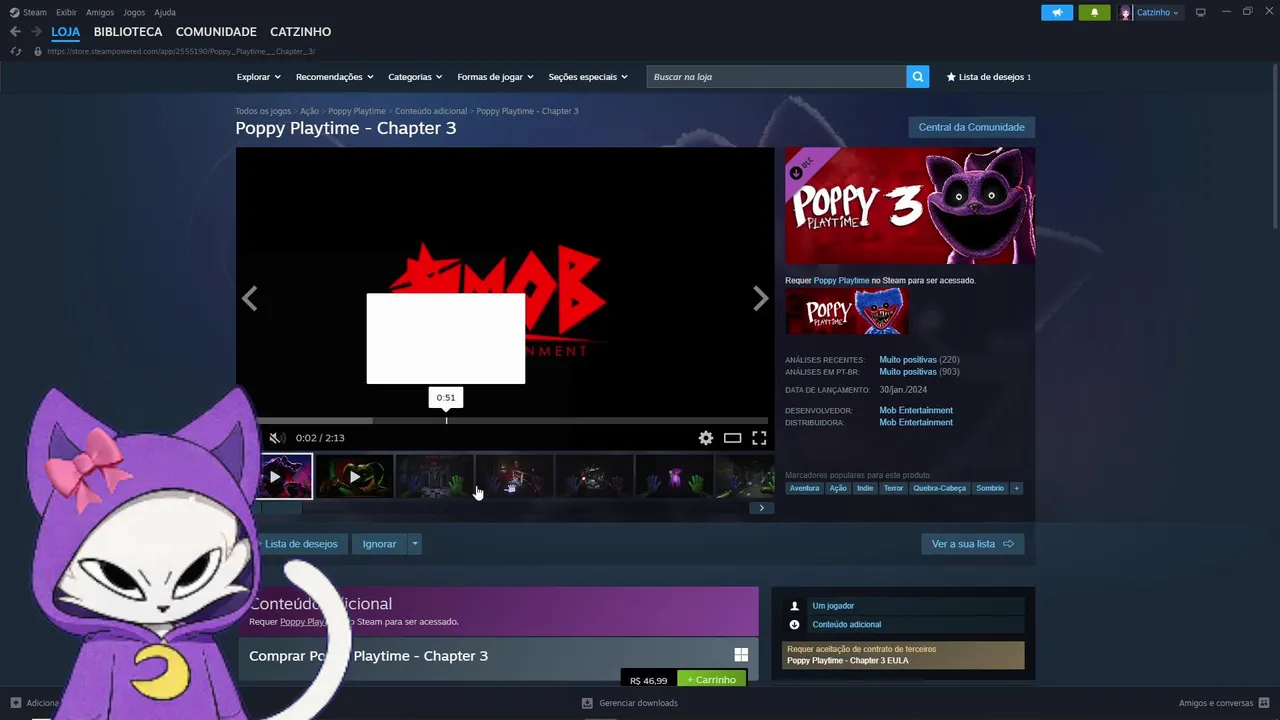Viewport: 1280px width, 720px height.
Task: Enter fullscreen on the video player
Action: (x=759, y=438)
